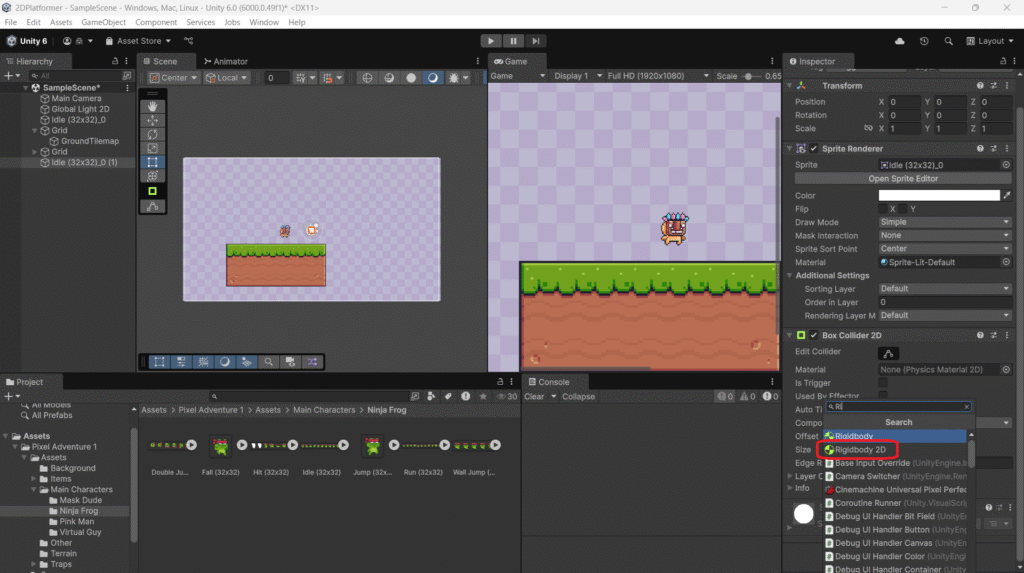This screenshot has height=573, width=1024.
Task: Click the Open Sprite Editor button
Action: (x=903, y=178)
